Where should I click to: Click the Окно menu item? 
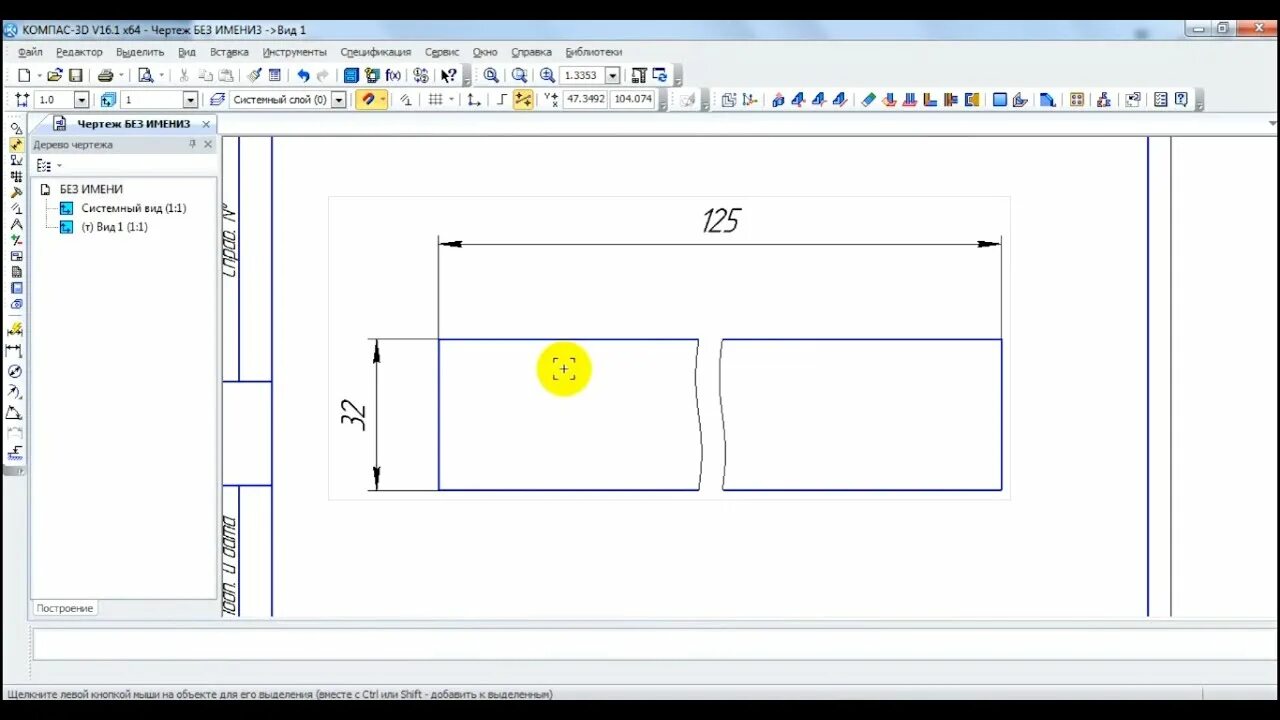coord(485,52)
